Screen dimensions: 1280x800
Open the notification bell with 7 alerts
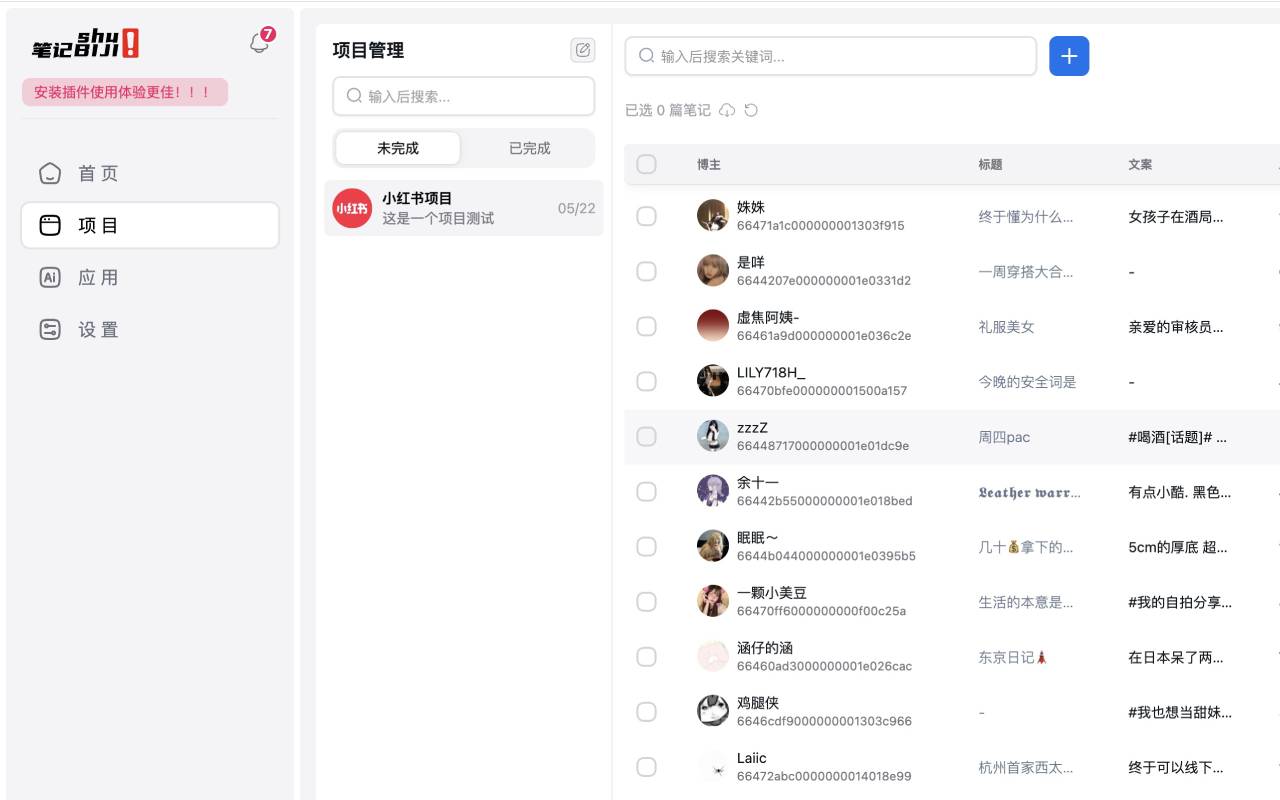(259, 41)
